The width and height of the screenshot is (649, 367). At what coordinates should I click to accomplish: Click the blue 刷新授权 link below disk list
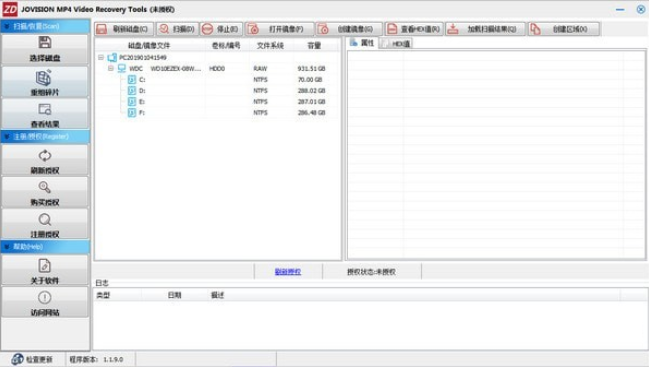288,272
